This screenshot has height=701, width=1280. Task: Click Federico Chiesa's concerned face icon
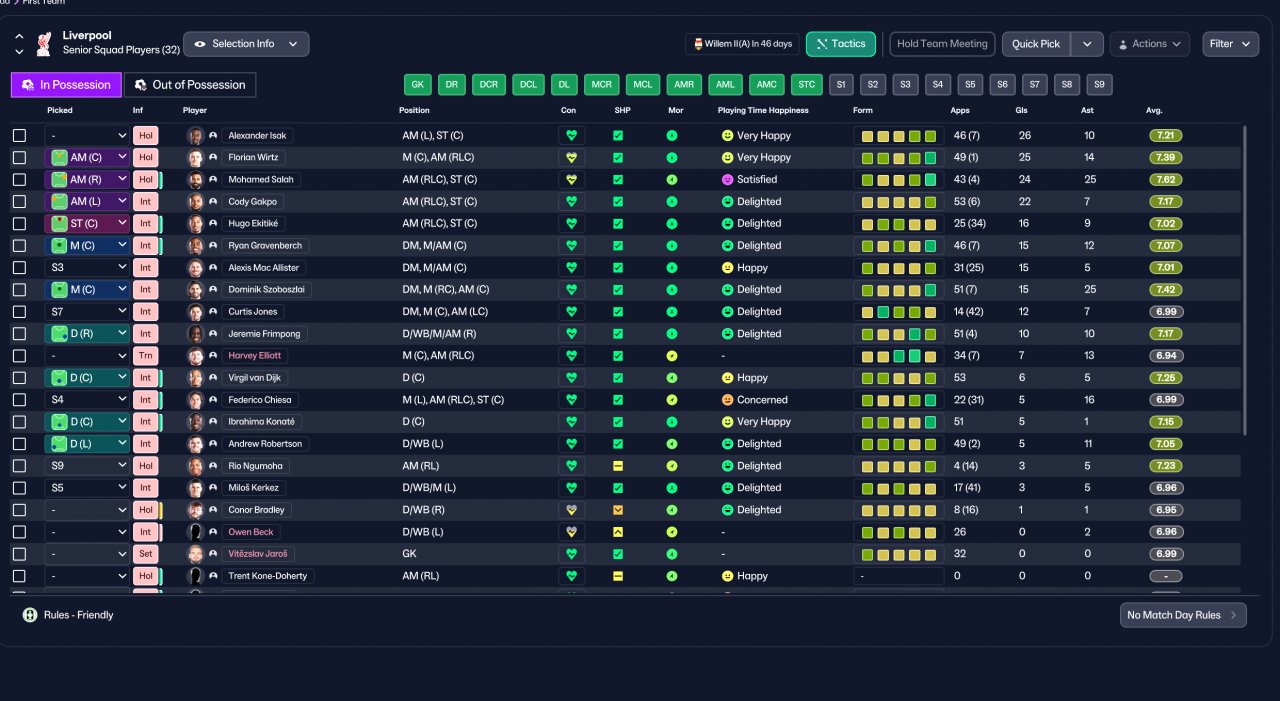727,400
